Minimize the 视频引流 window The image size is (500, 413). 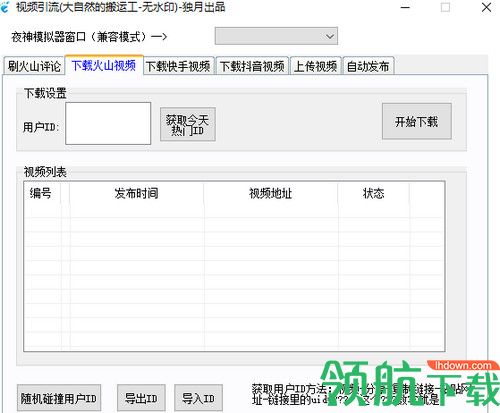pos(405,7)
